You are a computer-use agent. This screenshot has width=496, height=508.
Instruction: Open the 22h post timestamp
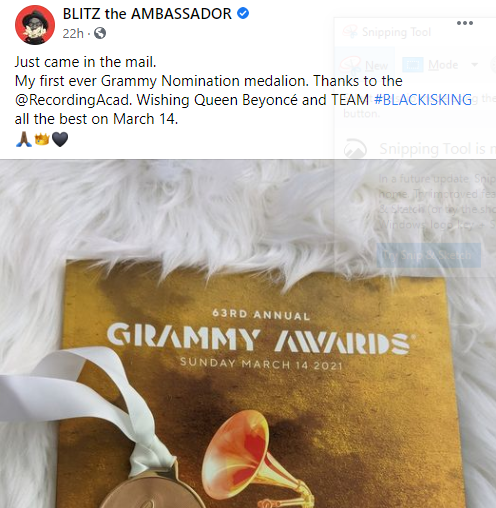pyautogui.click(x=73, y=33)
